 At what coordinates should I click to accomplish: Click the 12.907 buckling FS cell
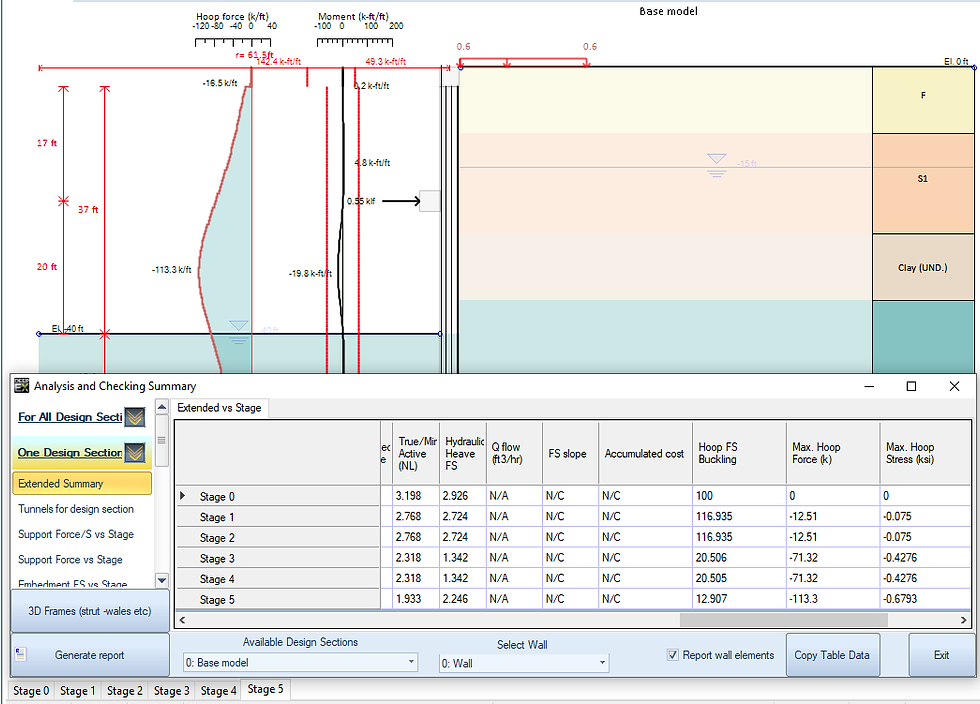739,598
